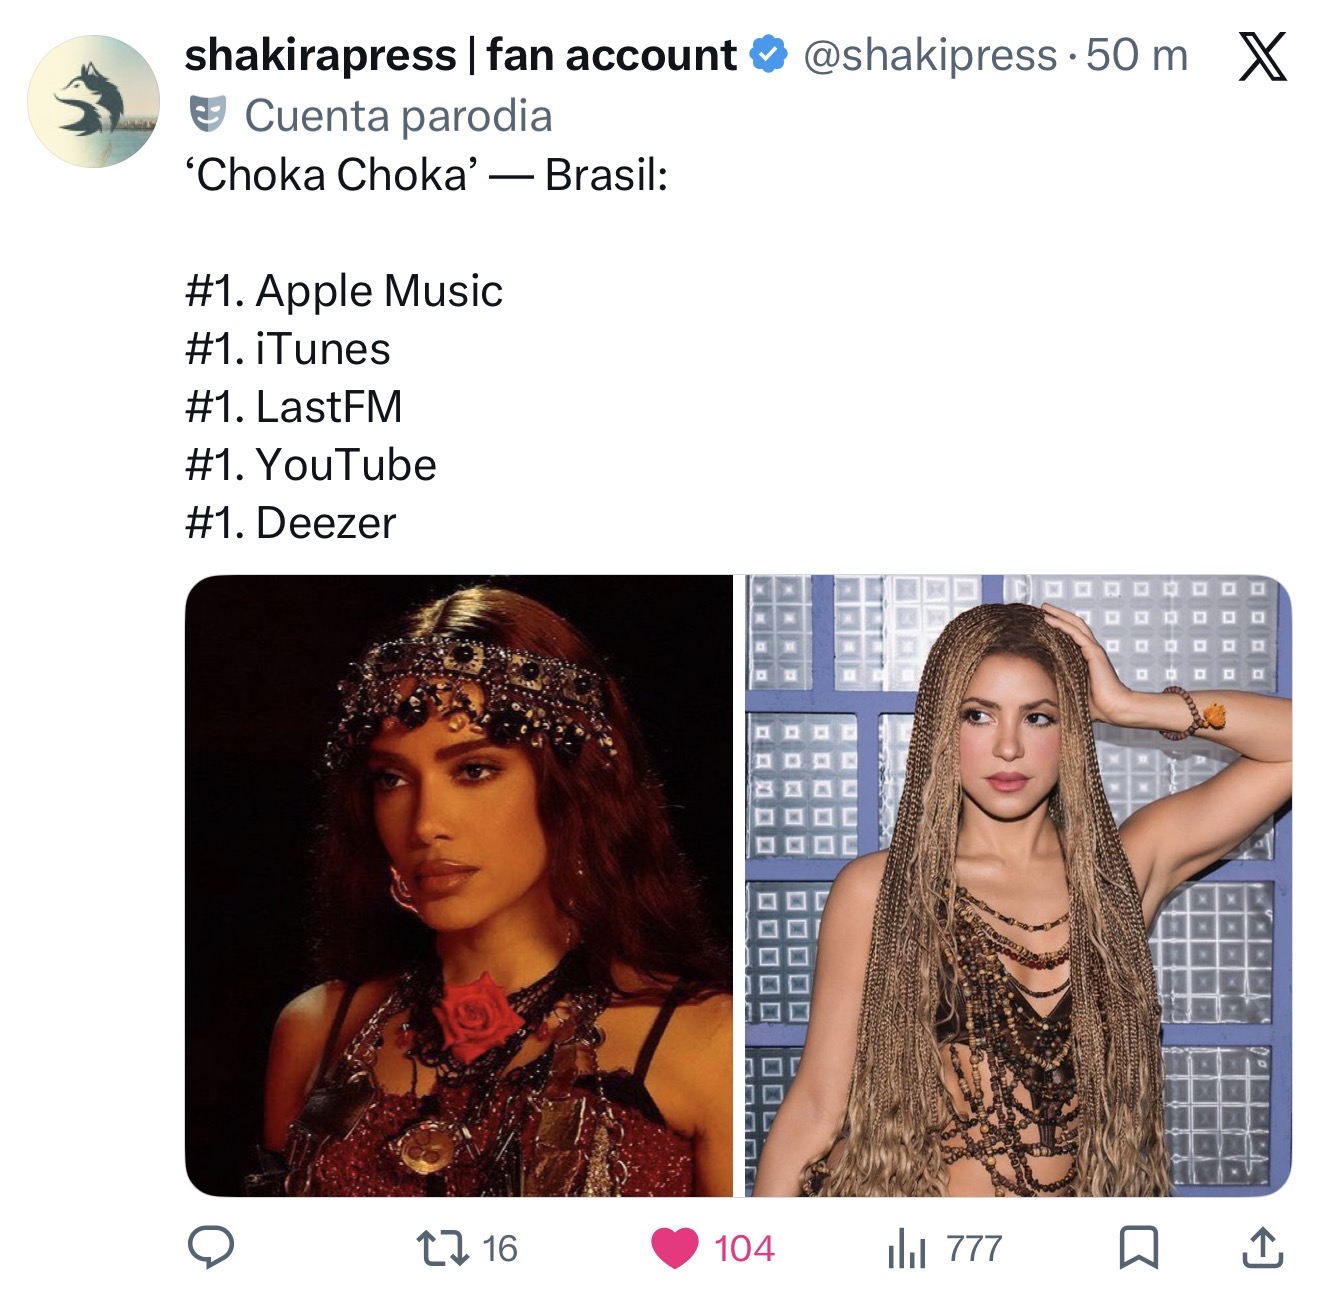This screenshot has width=1320, height=1306.
Task: Click the 777 views count
Action: coord(974,1248)
